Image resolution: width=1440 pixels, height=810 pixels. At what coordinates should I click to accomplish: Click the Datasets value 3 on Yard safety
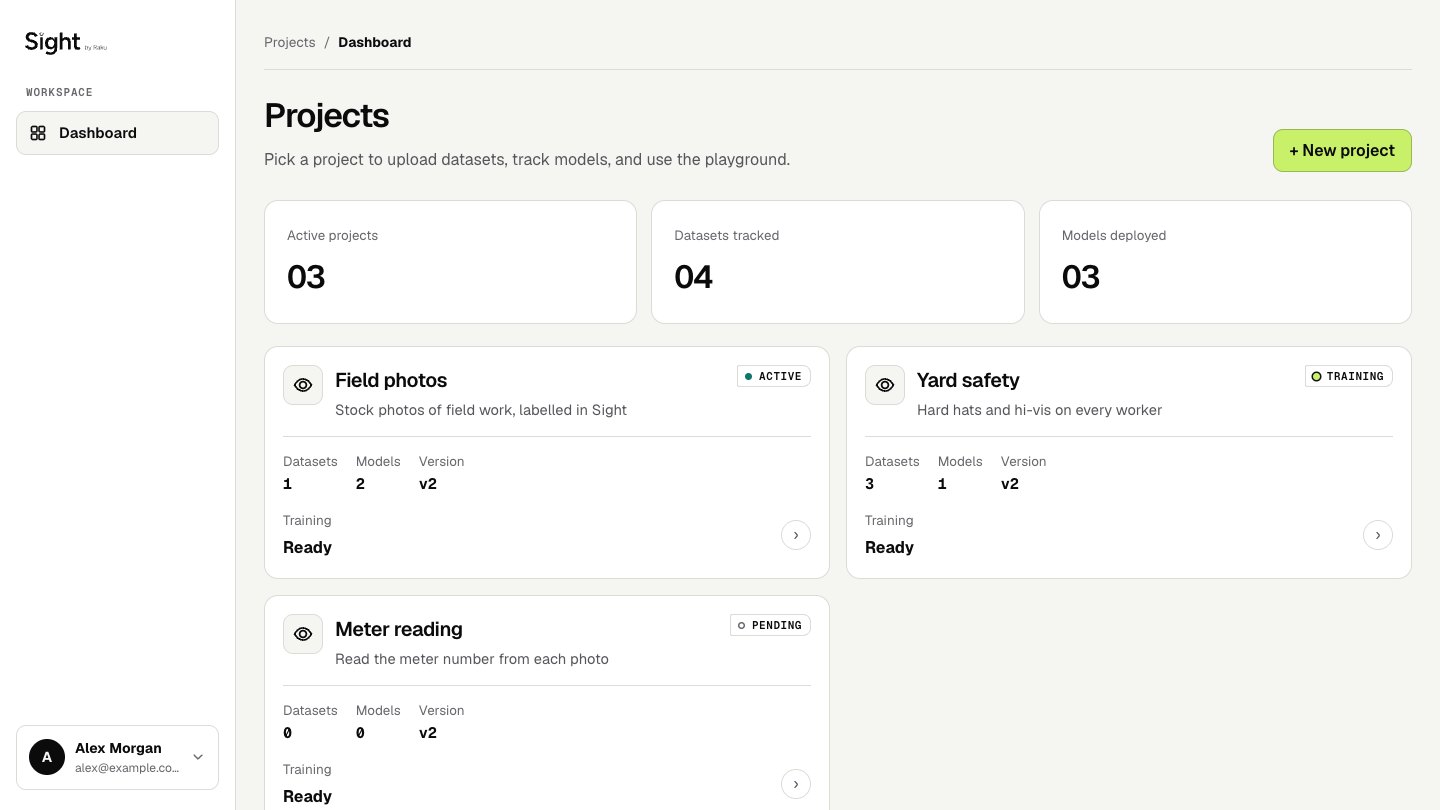pyautogui.click(x=869, y=484)
